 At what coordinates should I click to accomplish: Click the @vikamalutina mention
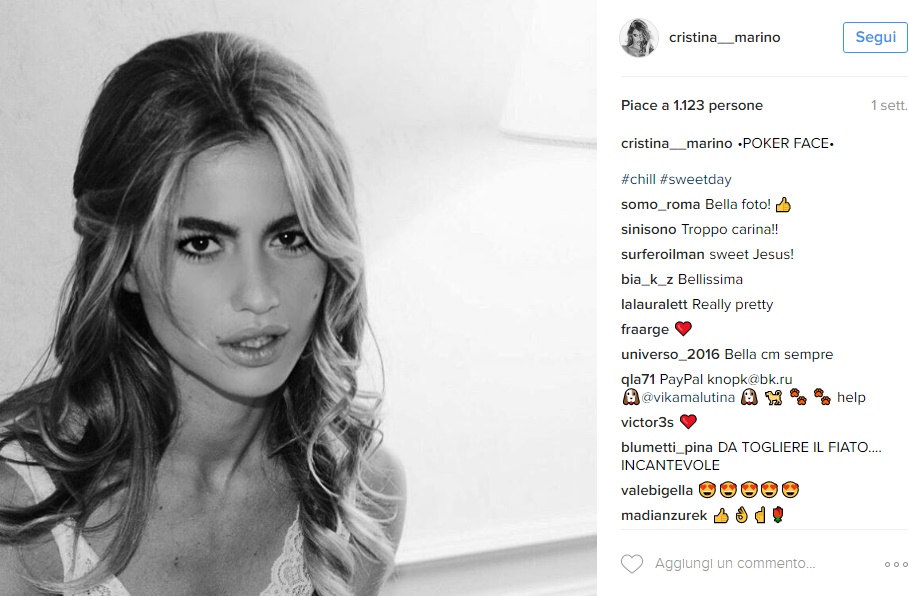click(x=688, y=398)
